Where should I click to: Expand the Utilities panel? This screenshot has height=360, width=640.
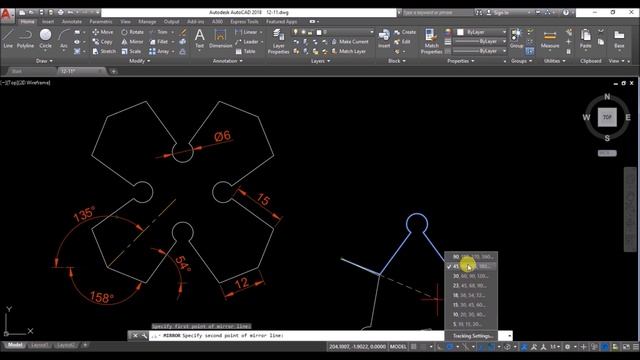(554, 61)
